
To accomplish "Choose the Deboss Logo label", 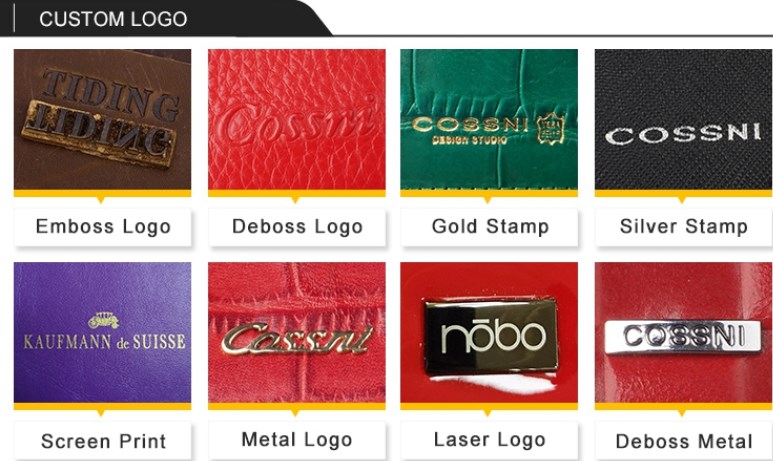I will (x=297, y=227).
